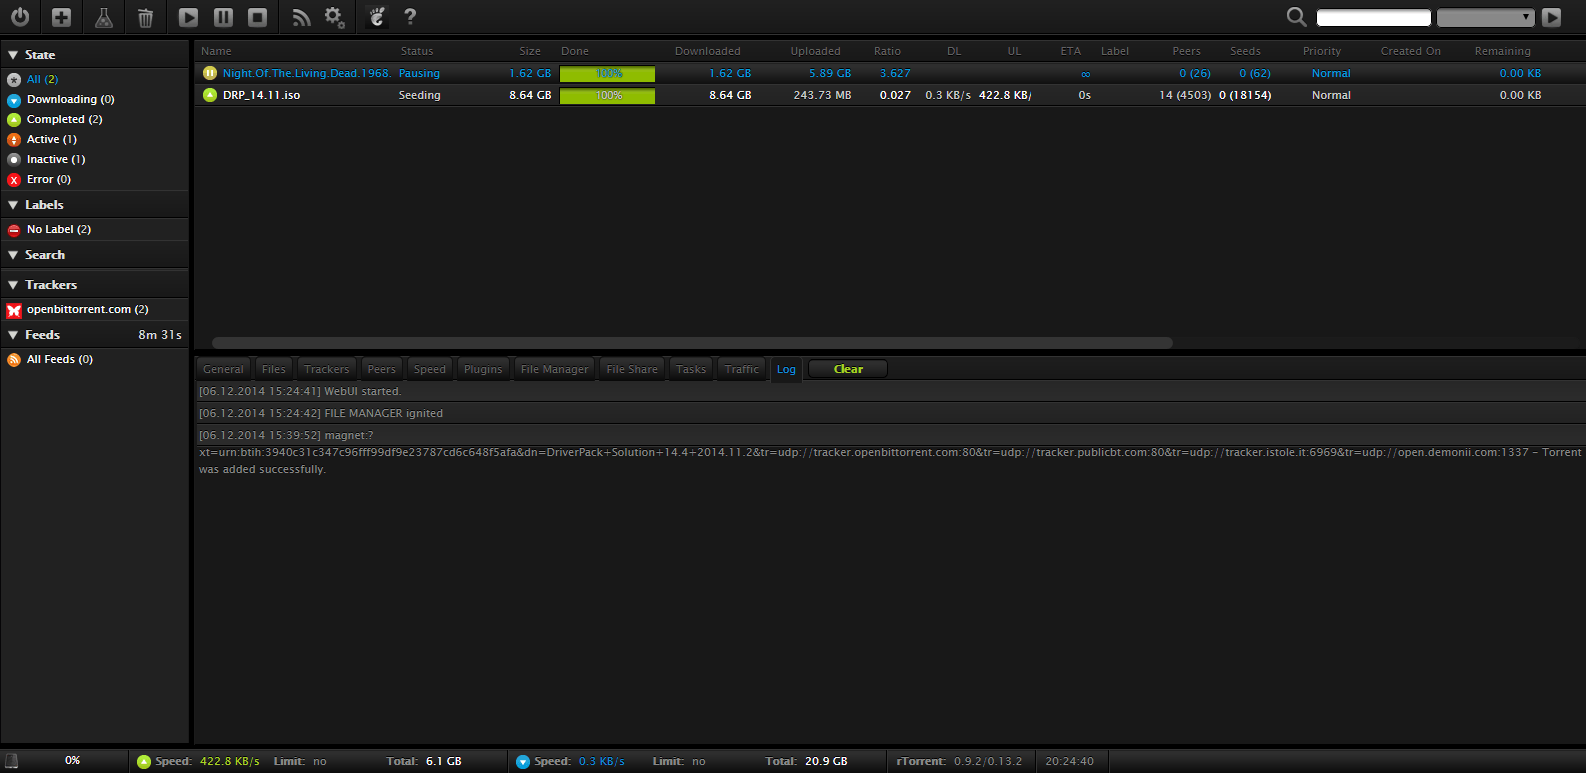The height and width of the screenshot is (773, 1586).
Task: Click the Add Torrent plus icon
Action: coord(61,17)
